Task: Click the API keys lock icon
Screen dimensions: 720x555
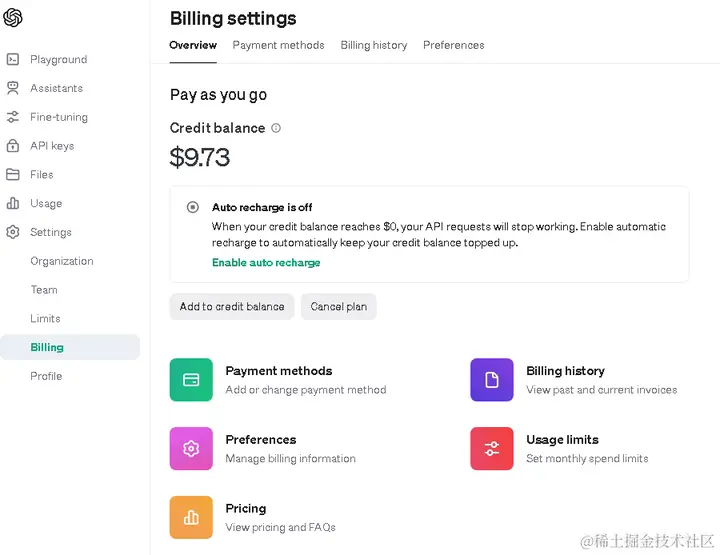Action: pos(13,146)
